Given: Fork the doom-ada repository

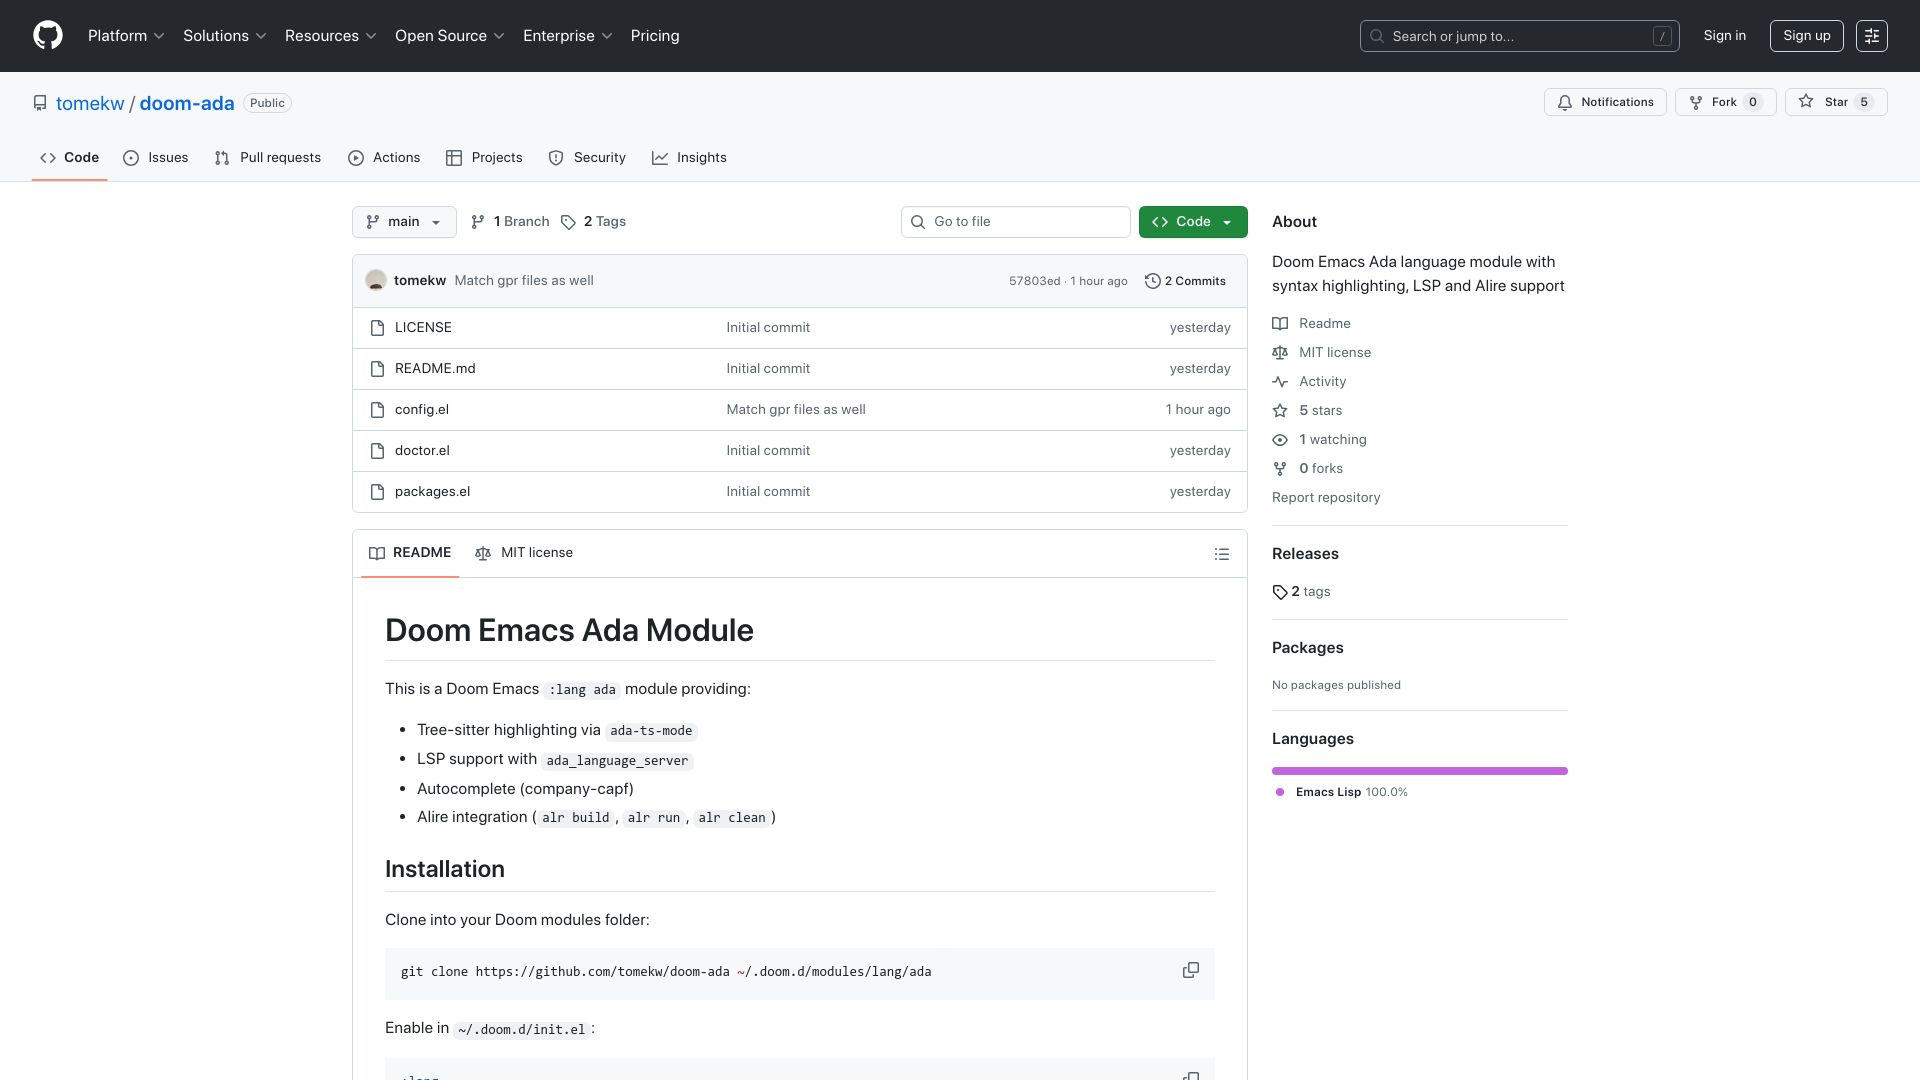Looking at the screenshot, I should coord(1725,102).
